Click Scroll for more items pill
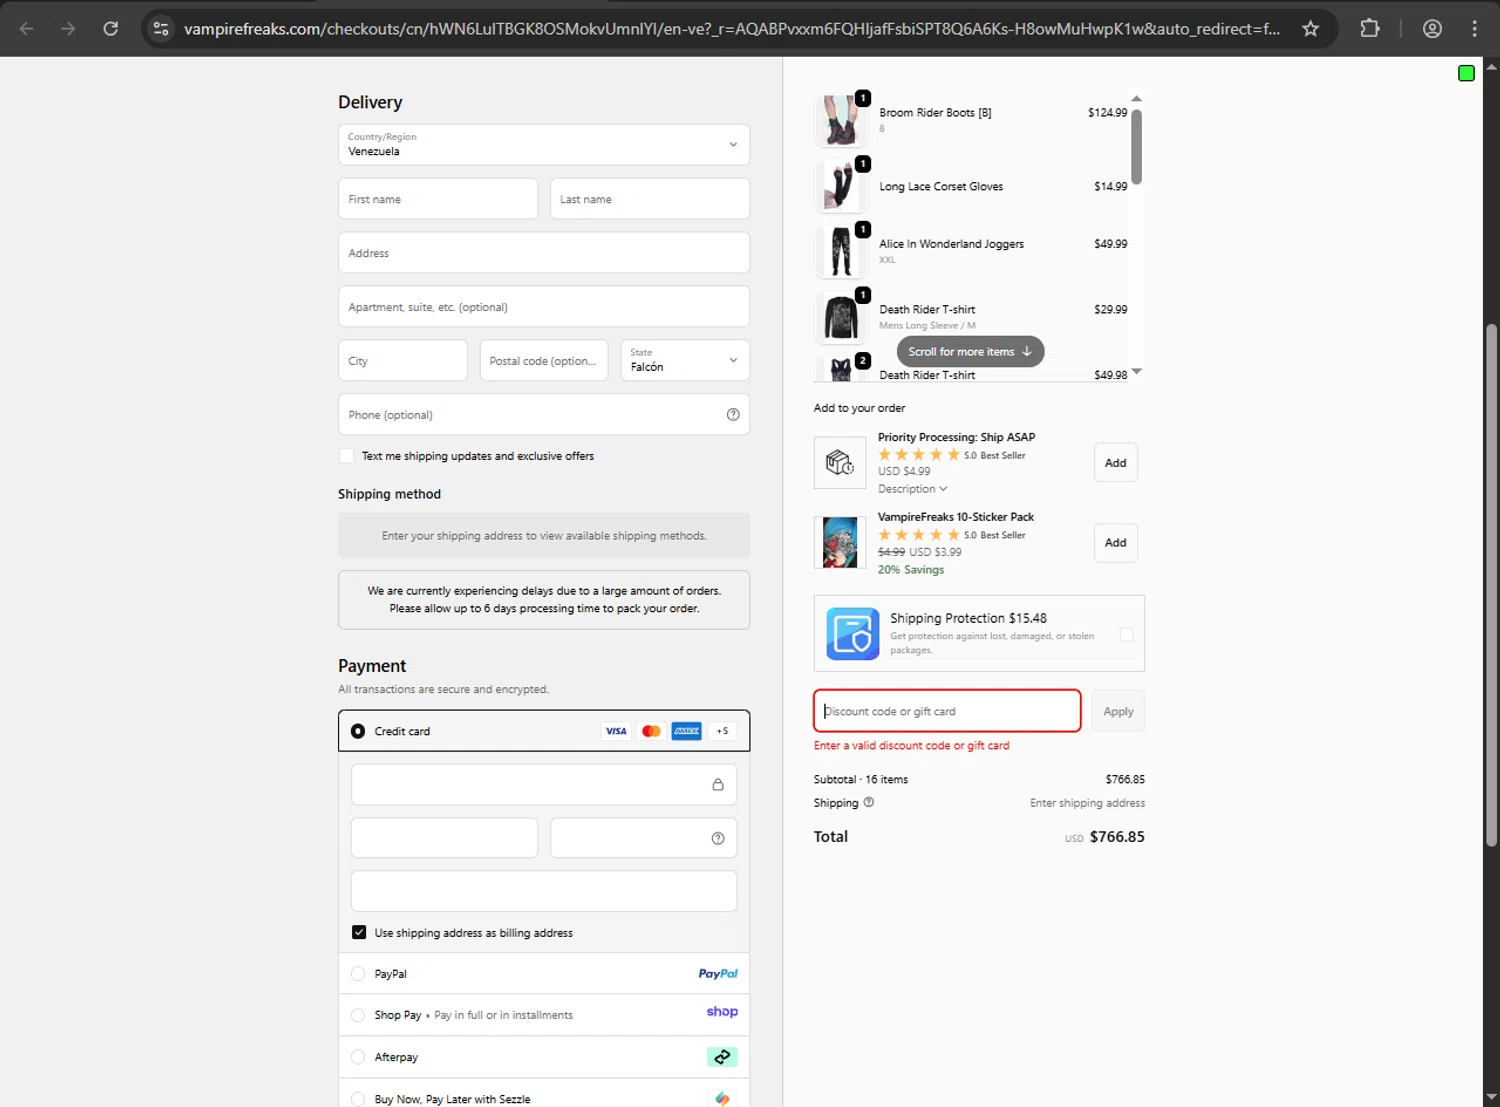Viewport: 1500px width, 1107px height. [x=970, y=352]
